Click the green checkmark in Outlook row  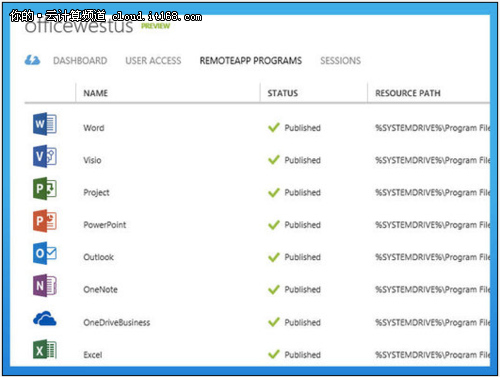point(274,257)
